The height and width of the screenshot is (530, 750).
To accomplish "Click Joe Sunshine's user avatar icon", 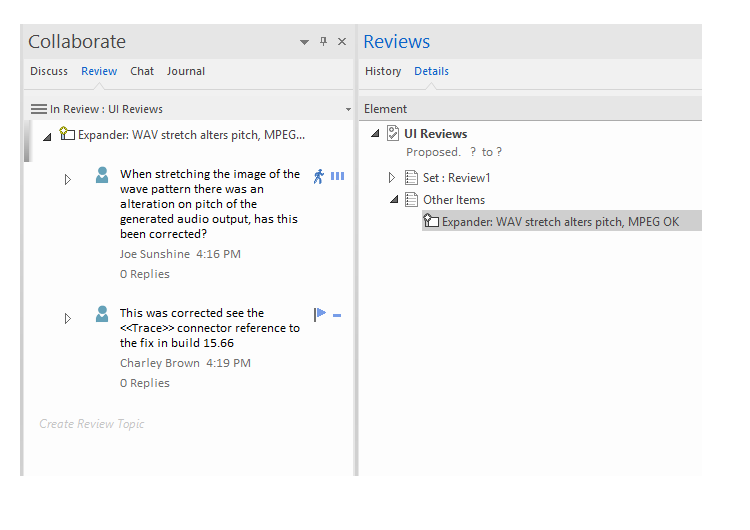I will (x=102, y=176).
